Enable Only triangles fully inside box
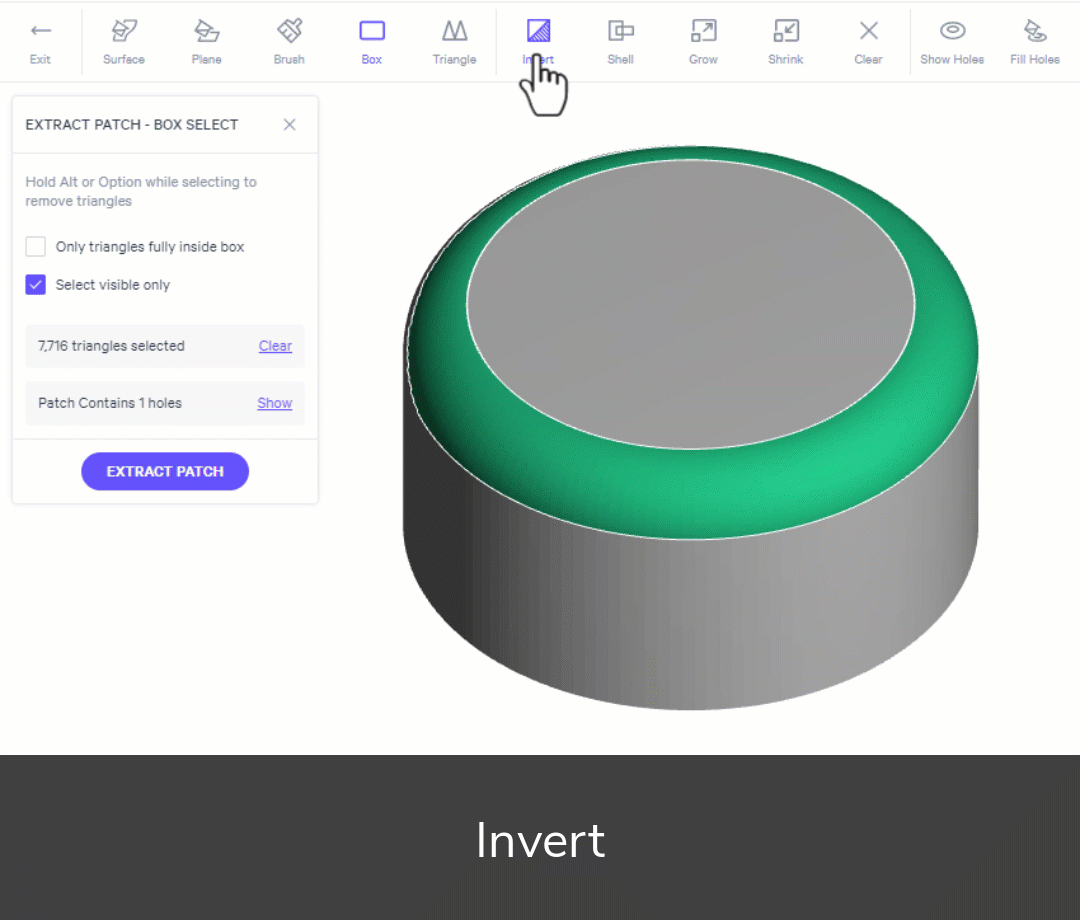This screenshot has height=920, width=1080. click(36, 247)
